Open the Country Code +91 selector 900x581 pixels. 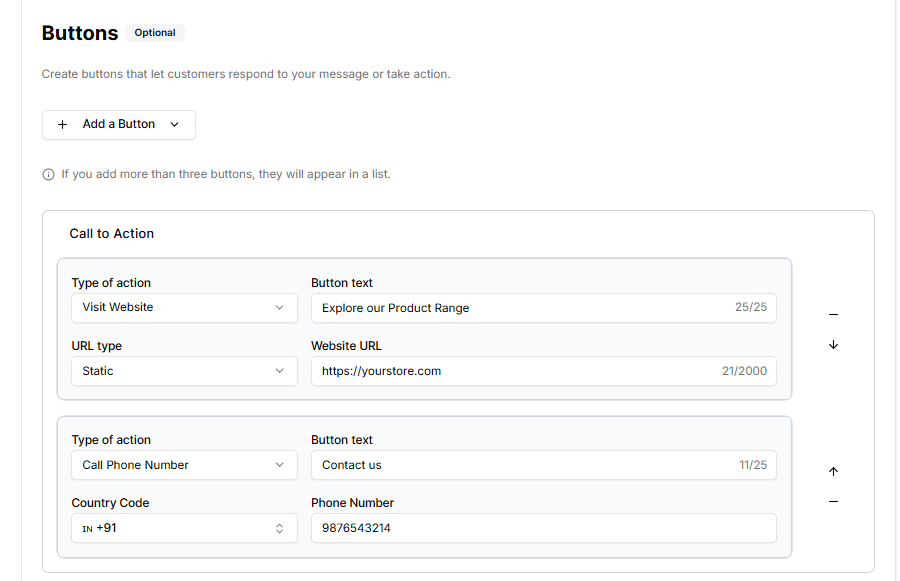click(184, 528)
